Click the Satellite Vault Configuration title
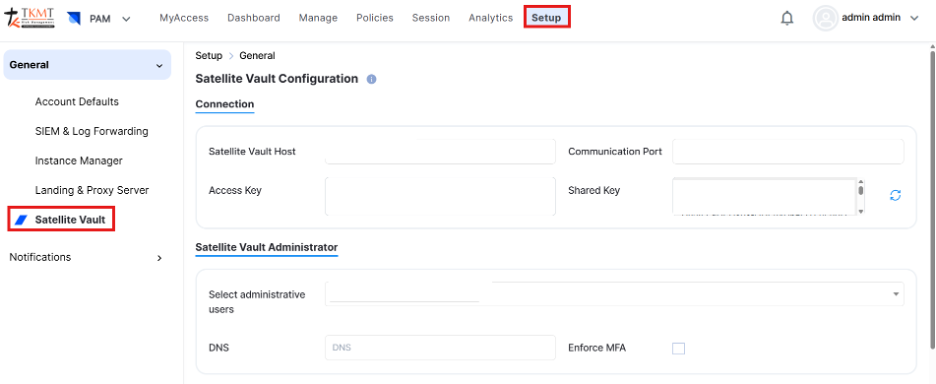Image resolution: width=936 pixels, height=384 pixels. 277,79
